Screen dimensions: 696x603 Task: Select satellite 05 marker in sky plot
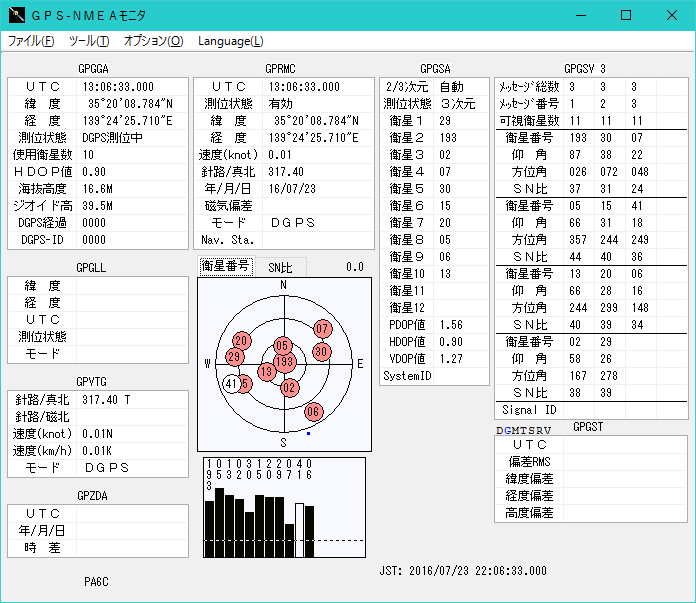(x=282, y=345)
